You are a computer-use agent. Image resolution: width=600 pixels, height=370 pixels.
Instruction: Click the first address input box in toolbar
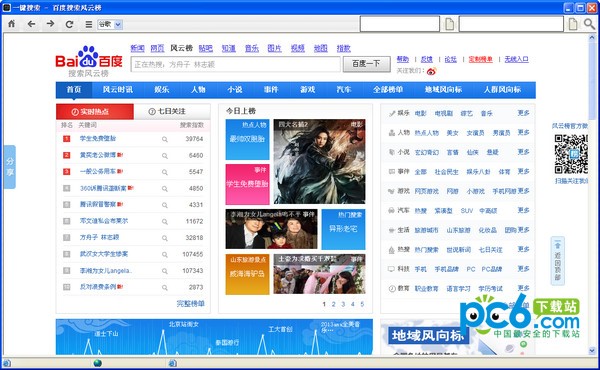[x=399, y=24]
